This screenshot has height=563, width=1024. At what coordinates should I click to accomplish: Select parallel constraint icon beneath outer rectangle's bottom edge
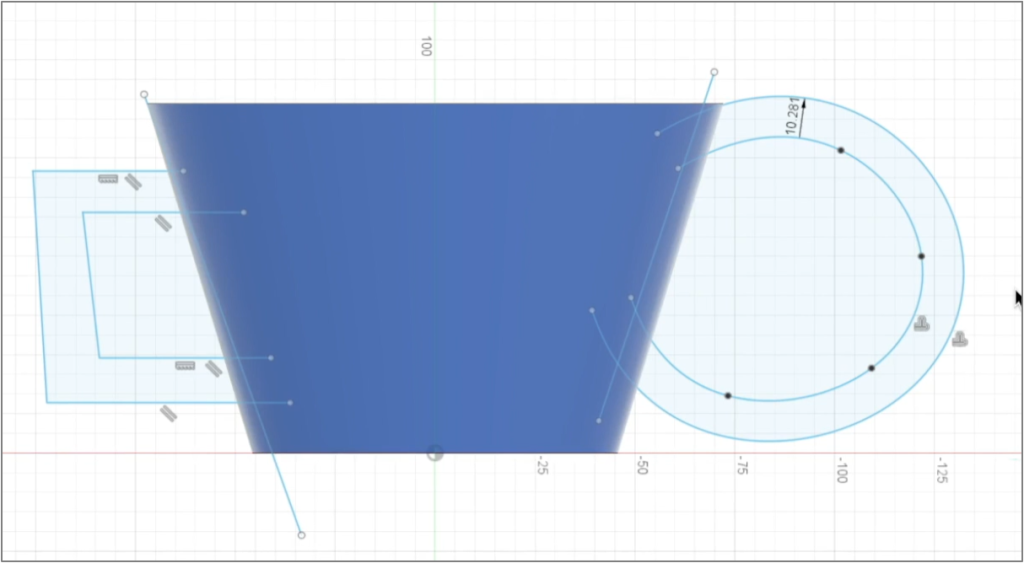click(x=168, y=413)
